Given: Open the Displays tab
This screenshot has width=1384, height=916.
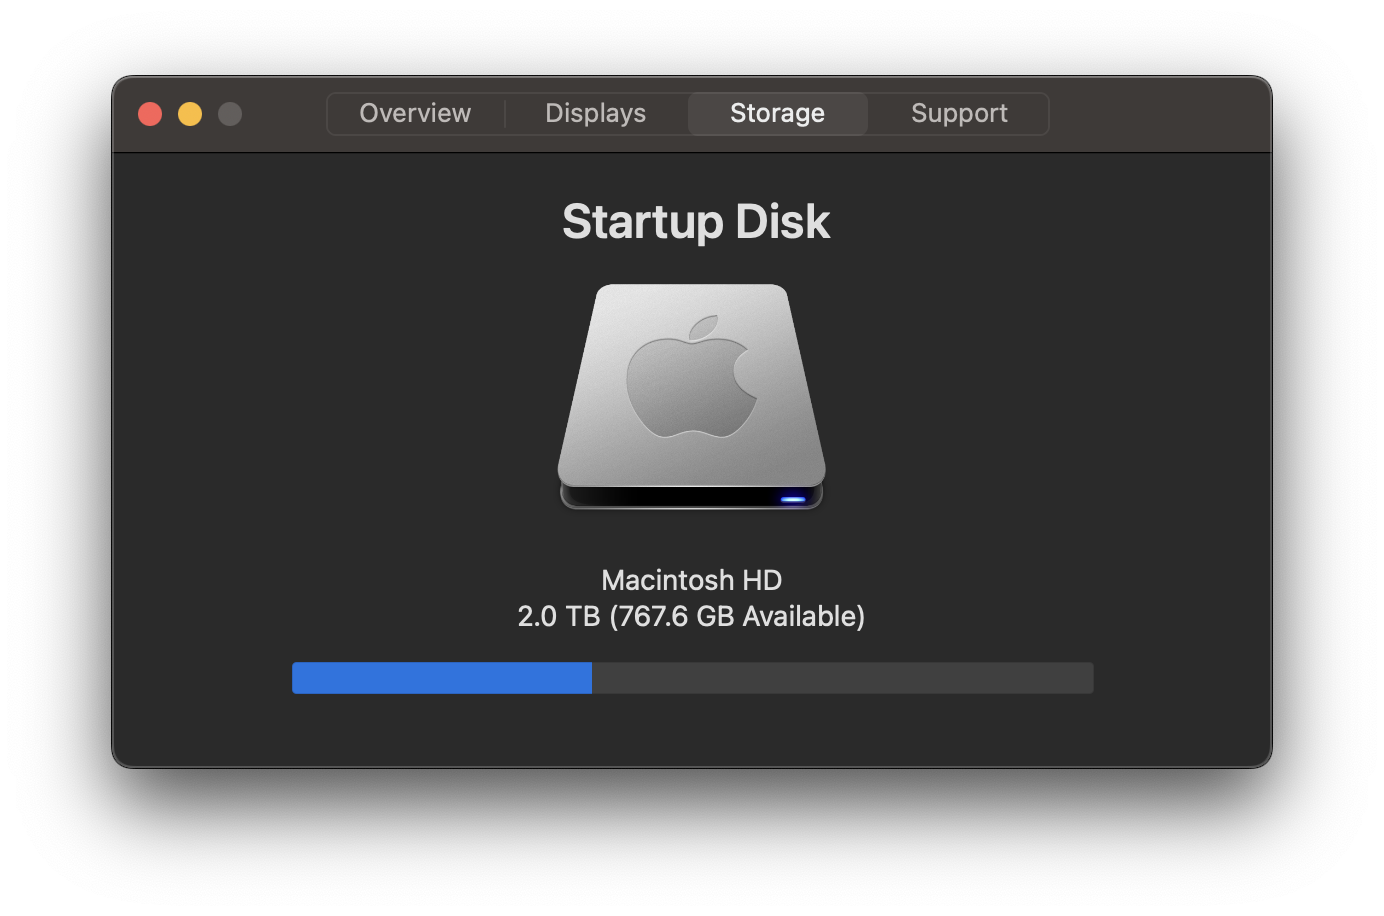Looking at the screenshot, I should (596, 114).
